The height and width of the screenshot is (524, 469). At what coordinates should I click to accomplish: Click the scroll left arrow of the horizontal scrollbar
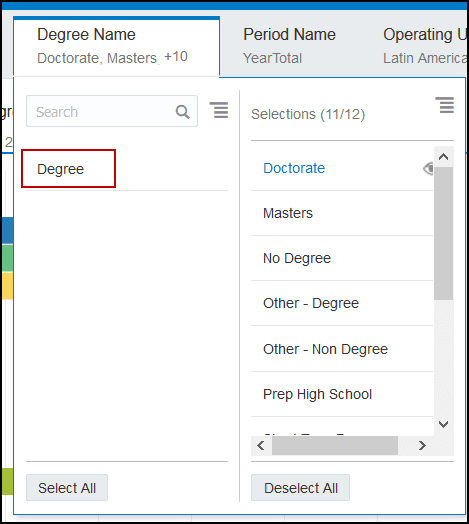(261, 445)
